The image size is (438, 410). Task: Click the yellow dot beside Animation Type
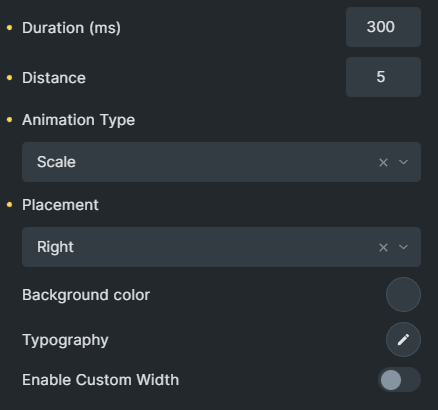[x=10, y=120]
